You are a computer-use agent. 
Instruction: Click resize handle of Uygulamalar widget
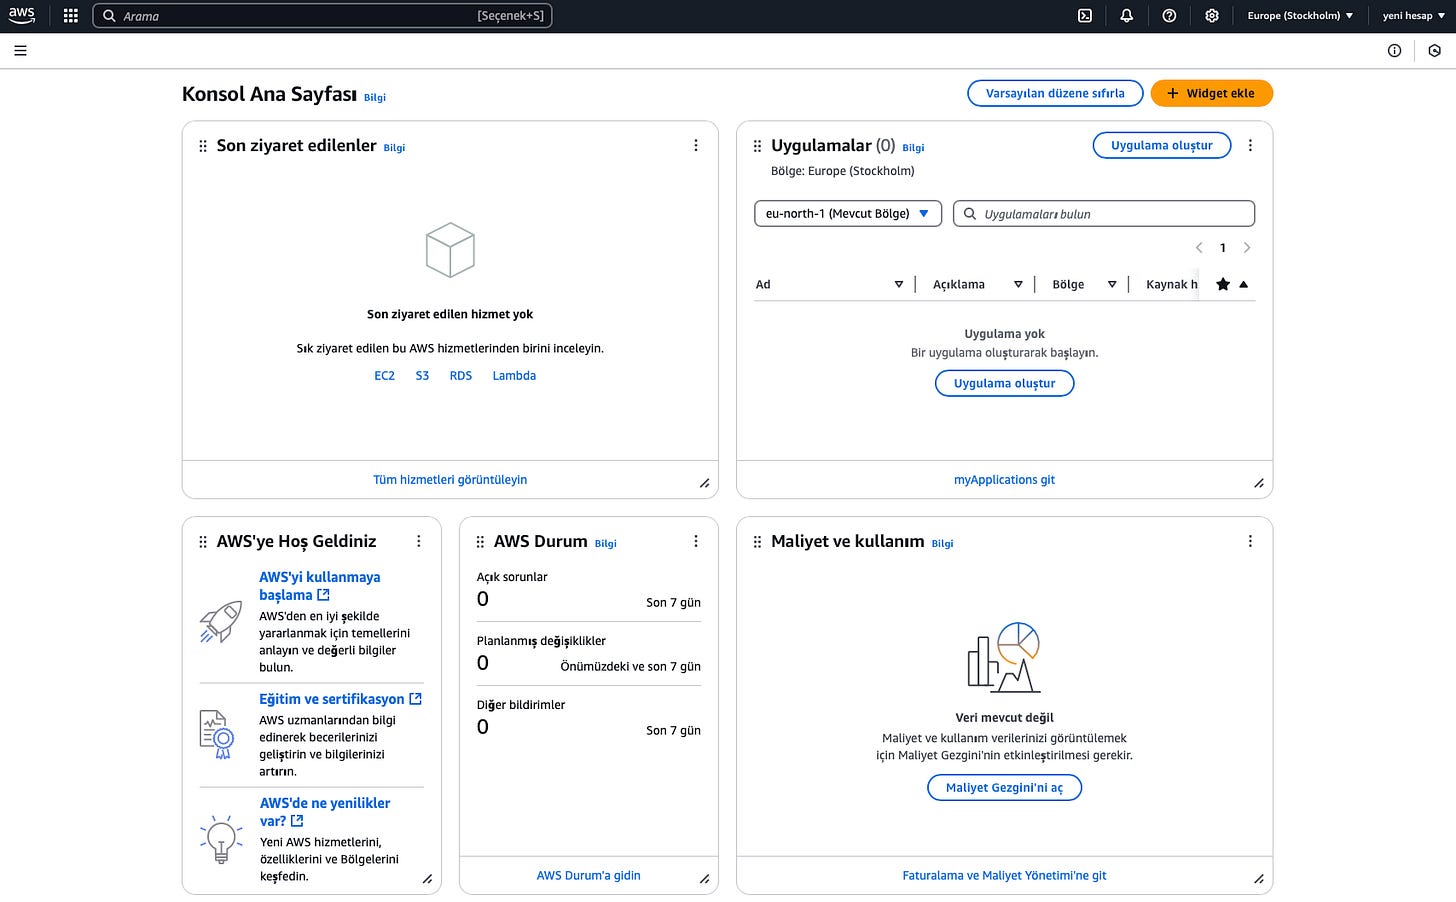(x=1259, y=484)
